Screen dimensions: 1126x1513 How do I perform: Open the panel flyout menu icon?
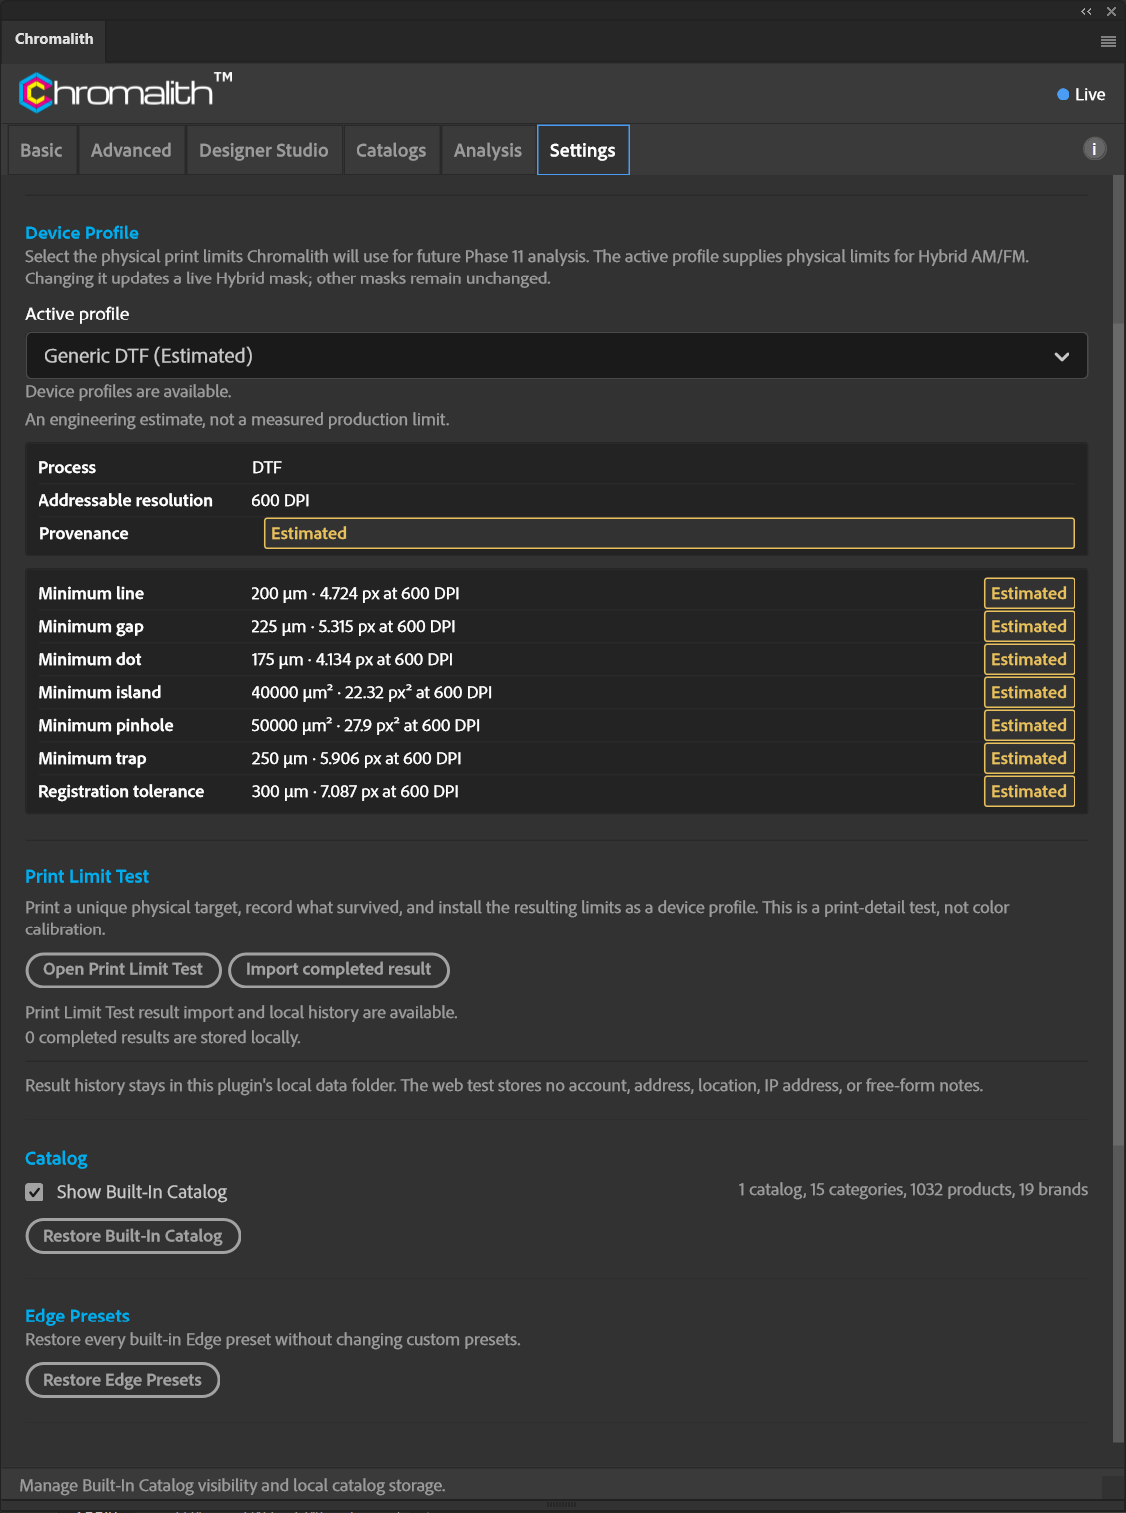click(1108, 41)
